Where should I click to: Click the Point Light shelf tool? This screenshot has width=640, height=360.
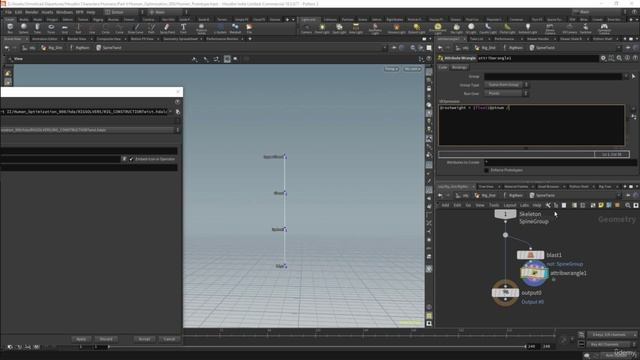tap(322, 29)
